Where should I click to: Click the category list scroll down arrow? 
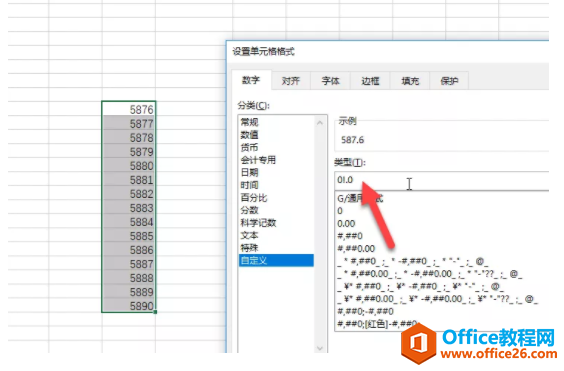click(x=320, y=348)
